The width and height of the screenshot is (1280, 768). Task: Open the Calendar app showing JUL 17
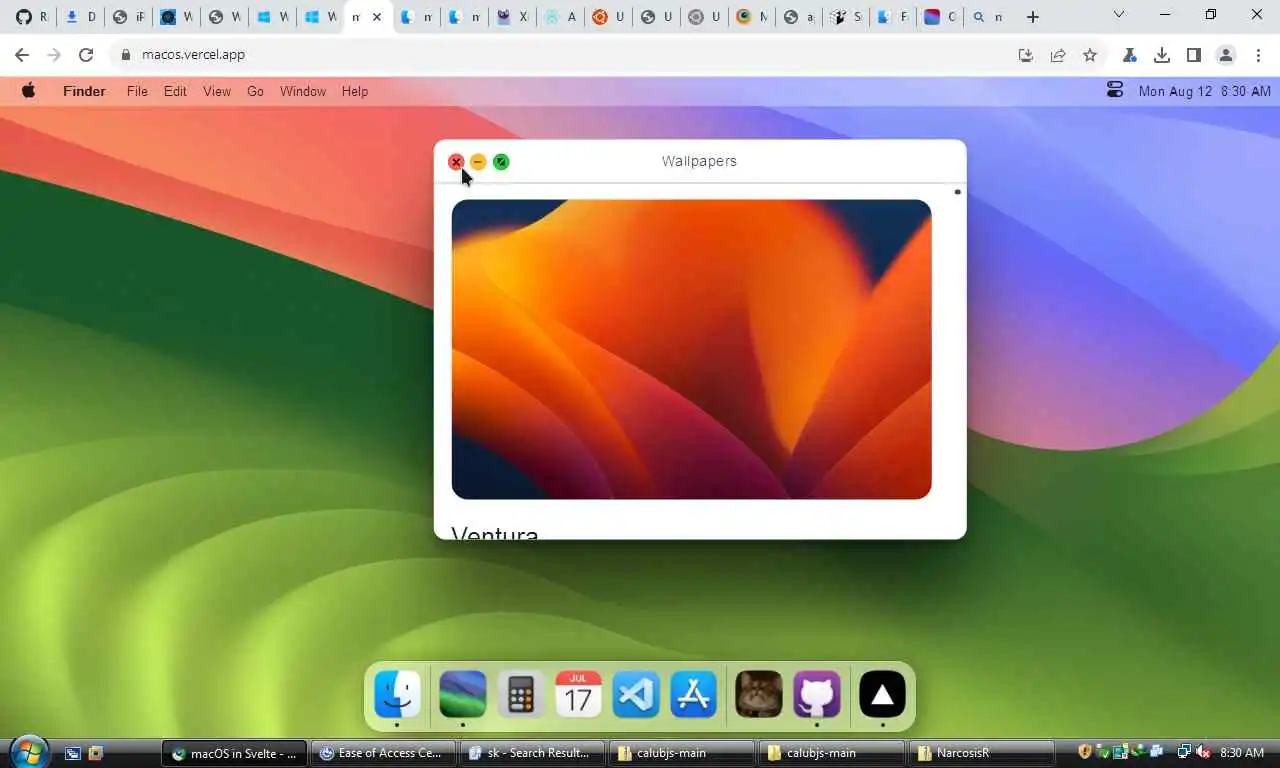click(x=578, y=694)
